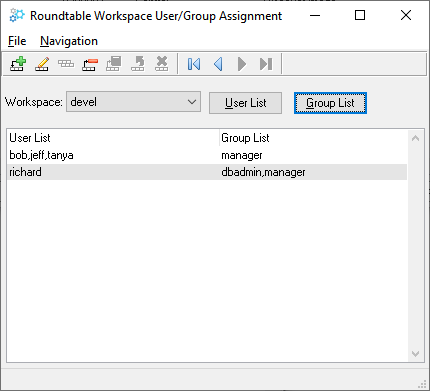
Task: Go to the previous record
Action: 218,64
